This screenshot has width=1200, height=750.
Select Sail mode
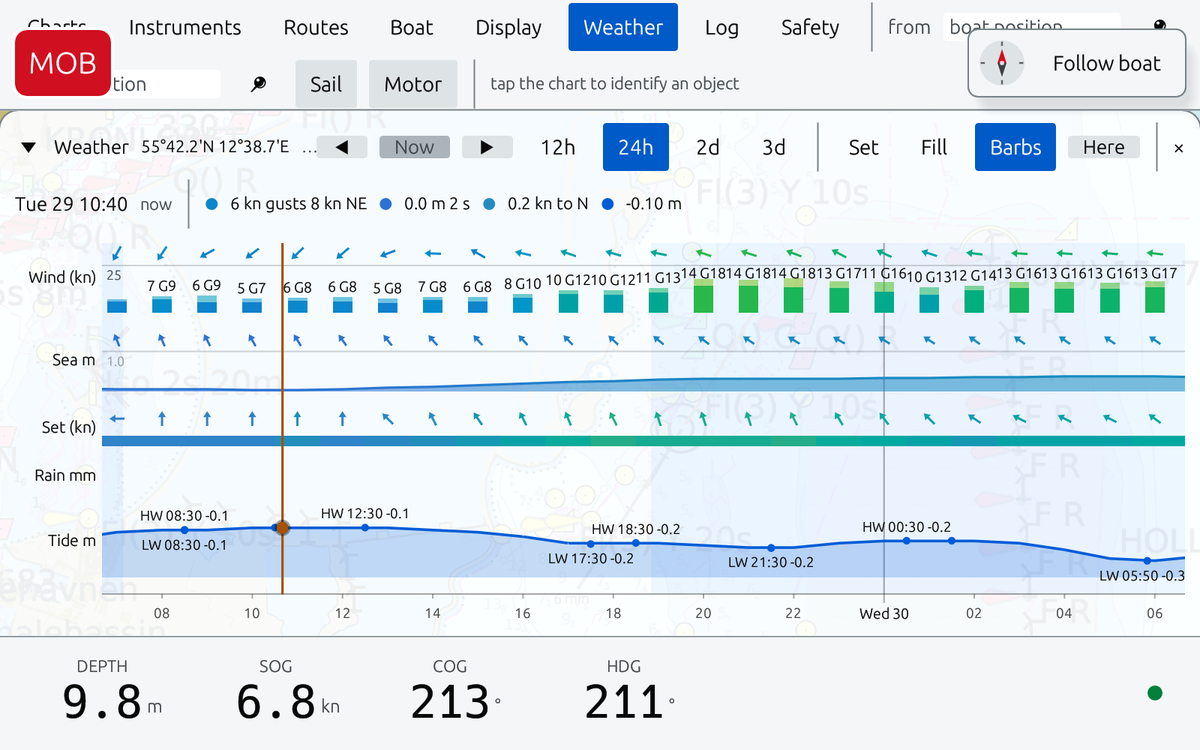(x=326, y=84)
